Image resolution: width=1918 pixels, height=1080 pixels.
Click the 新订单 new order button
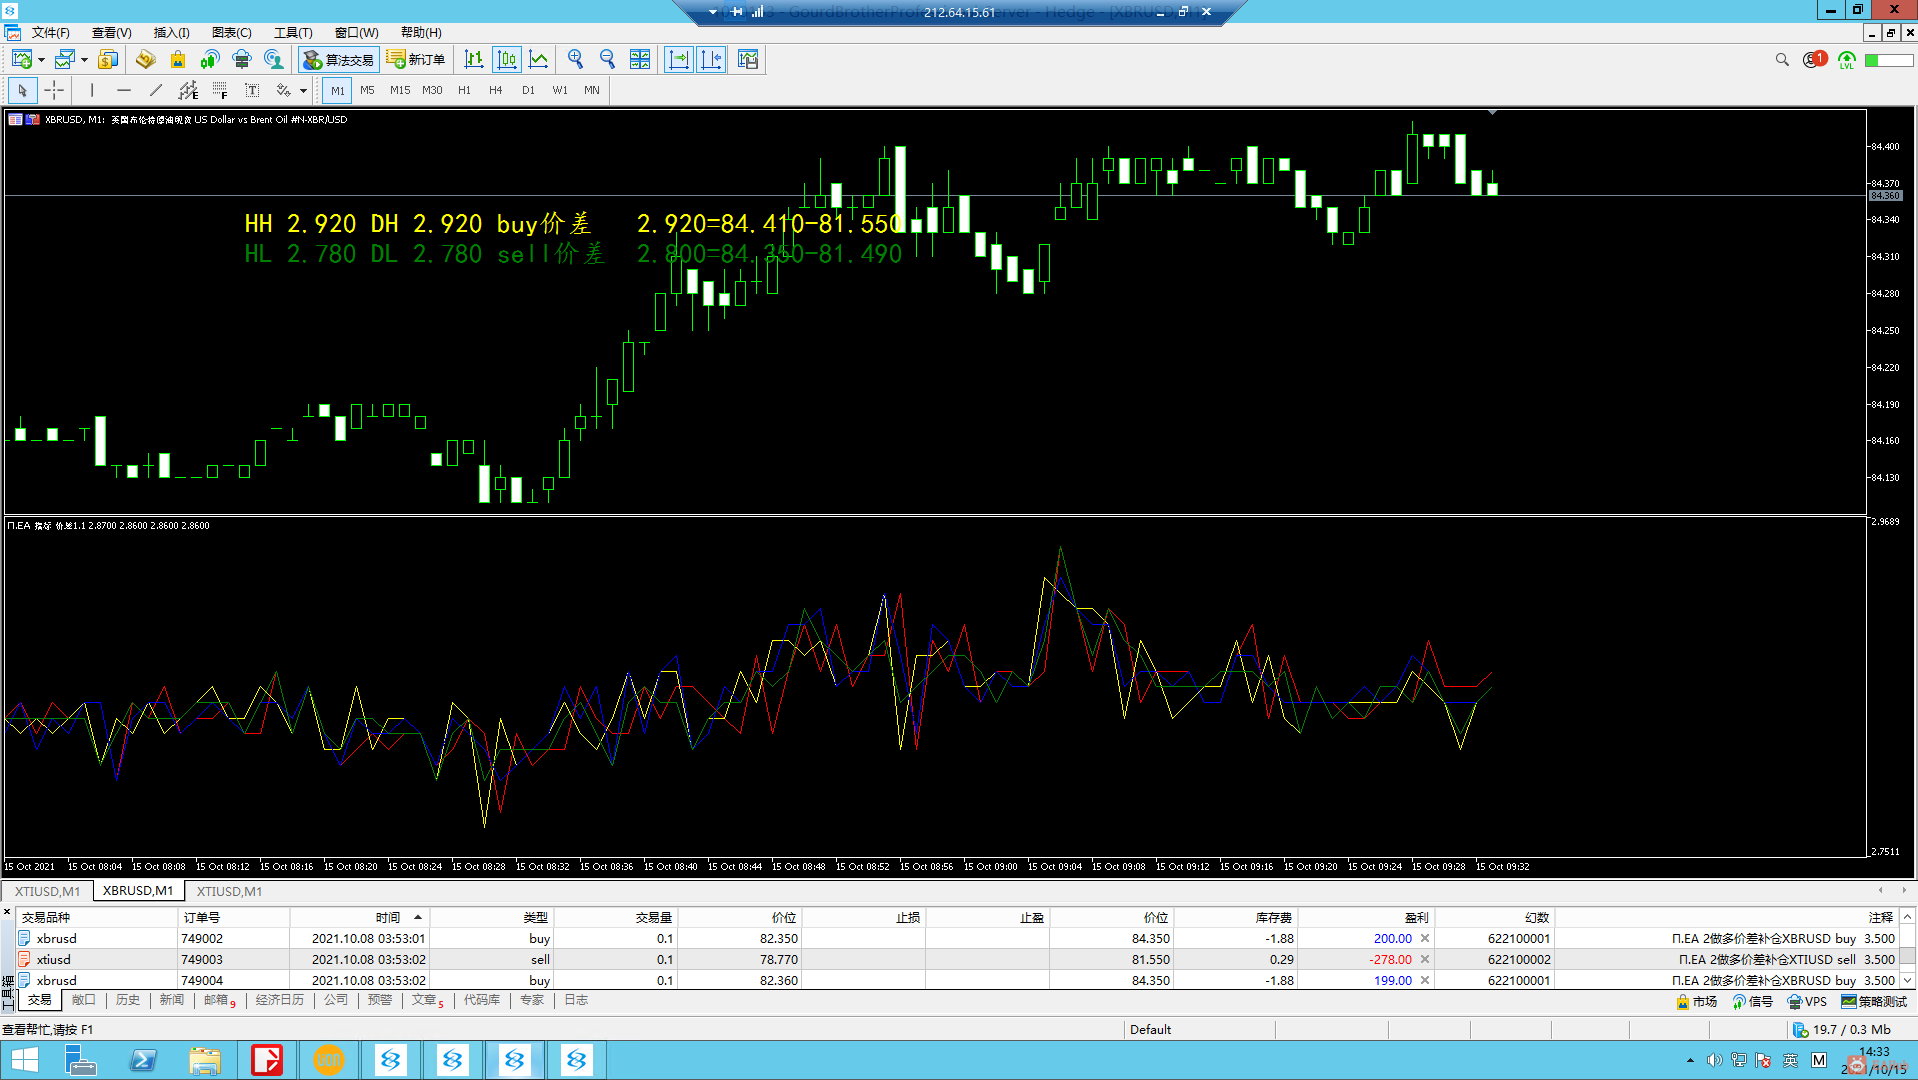416,60
